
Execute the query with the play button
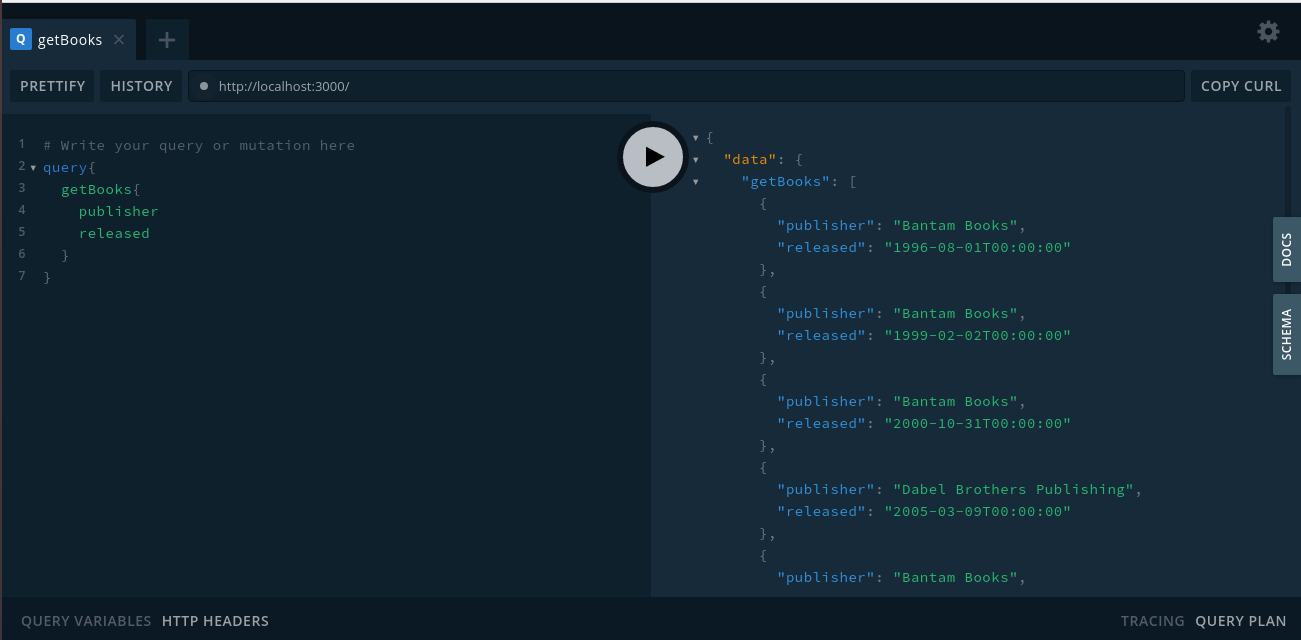[x=652, y=156]
